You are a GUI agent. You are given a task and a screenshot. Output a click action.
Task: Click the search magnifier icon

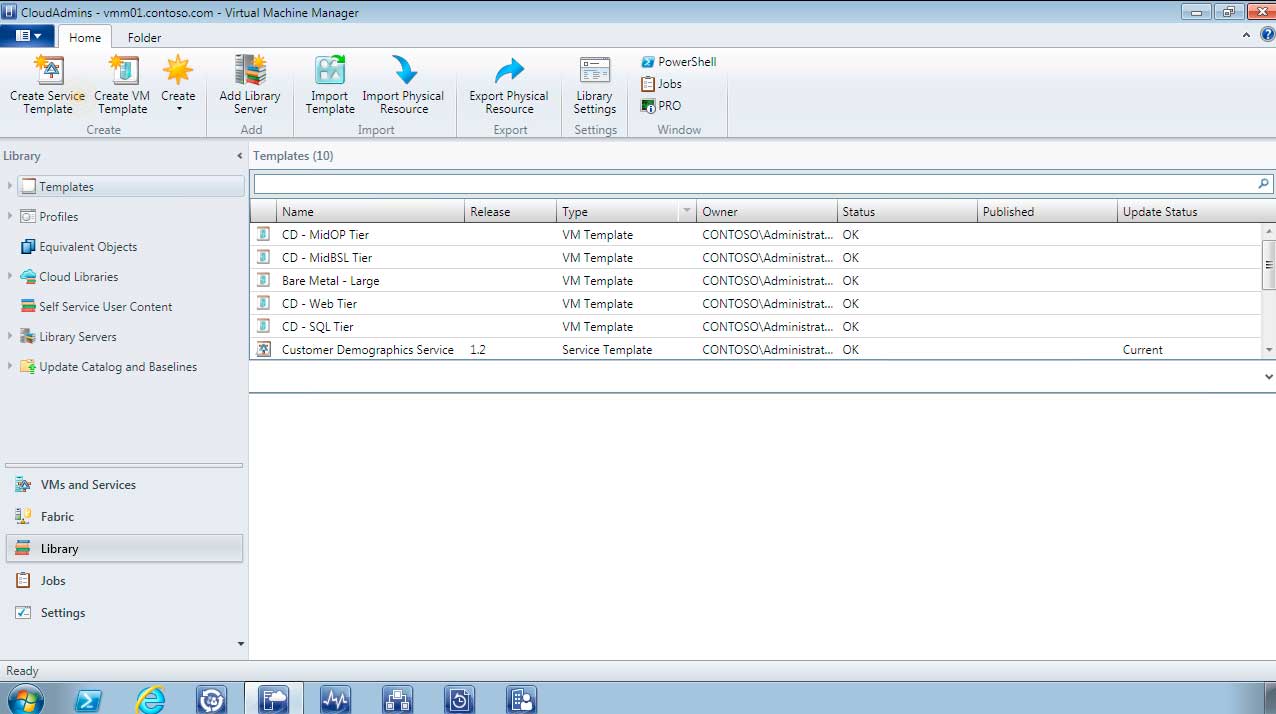[1264, 184]
